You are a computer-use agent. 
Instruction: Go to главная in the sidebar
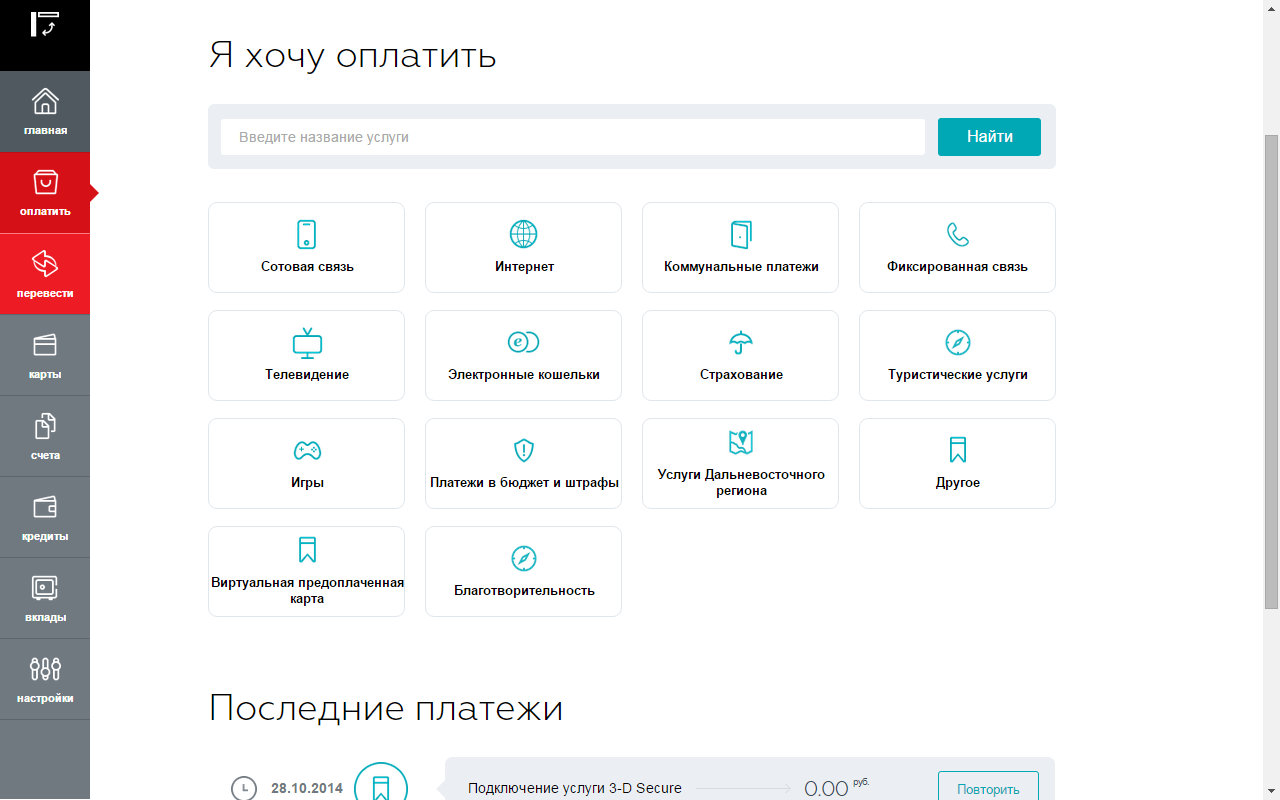(x=45, y=112)
